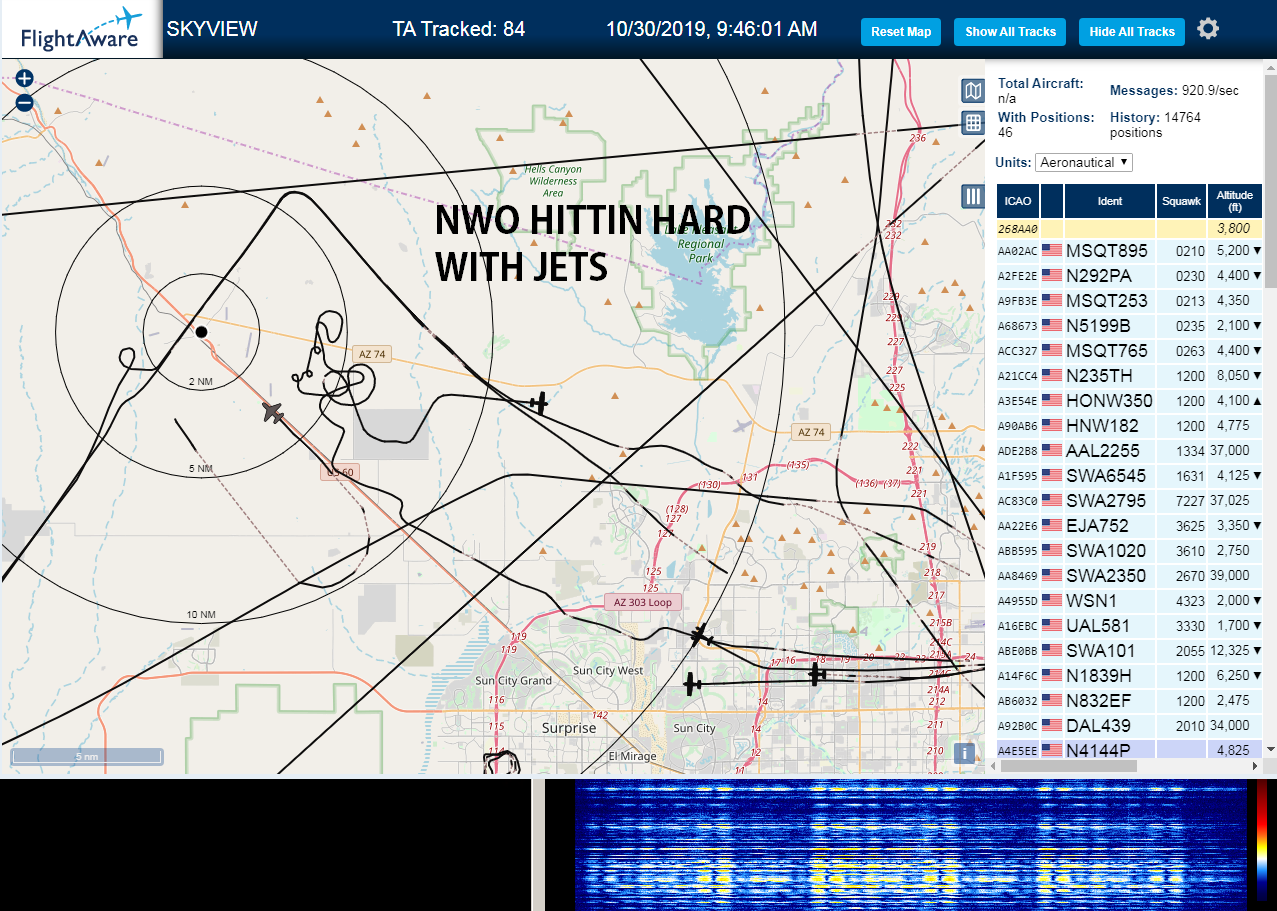Click Hide All Tracks button
The image size is (1277, 911).
tap(1132, 32)
